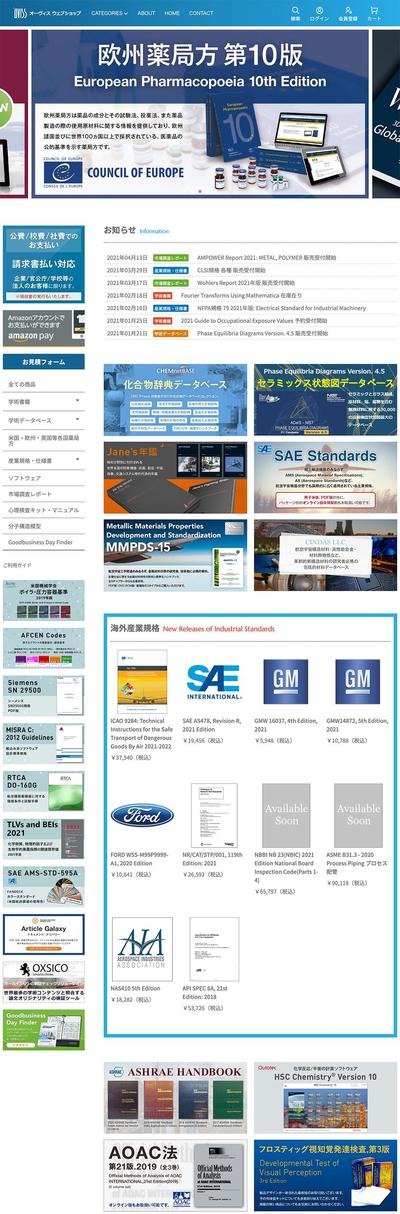Click the NR/CAT/STF/001 document thumbnail
The image size is (400, 1214).
click(214, 815)
